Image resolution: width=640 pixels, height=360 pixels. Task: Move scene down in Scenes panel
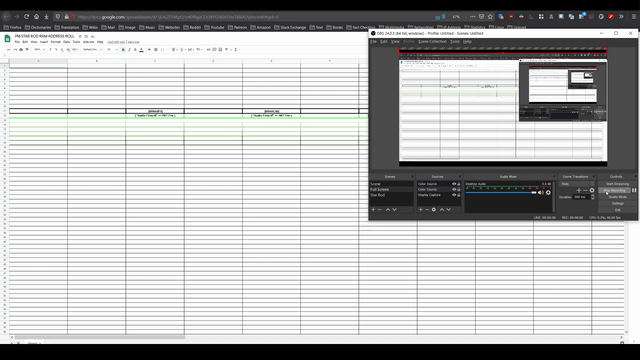(394, 209)
